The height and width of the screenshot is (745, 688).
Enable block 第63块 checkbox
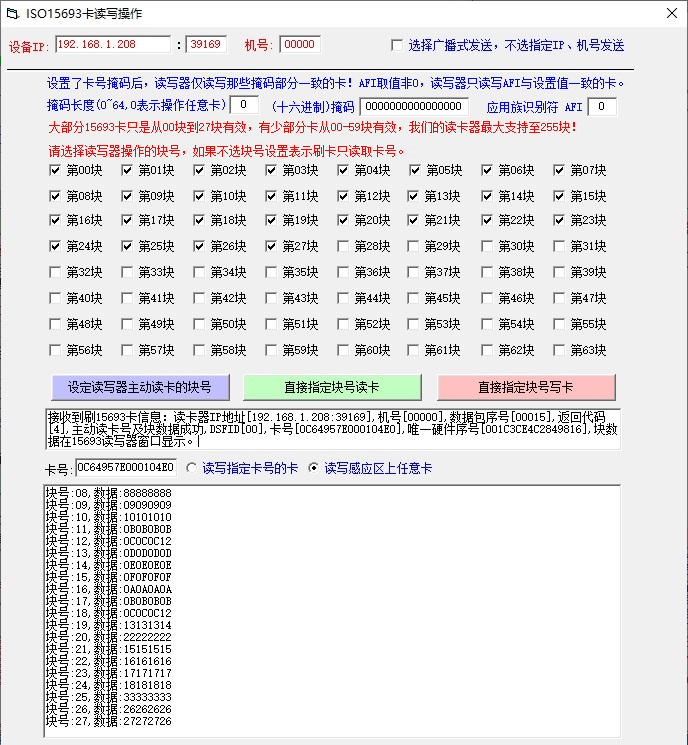tap(560, 350)
